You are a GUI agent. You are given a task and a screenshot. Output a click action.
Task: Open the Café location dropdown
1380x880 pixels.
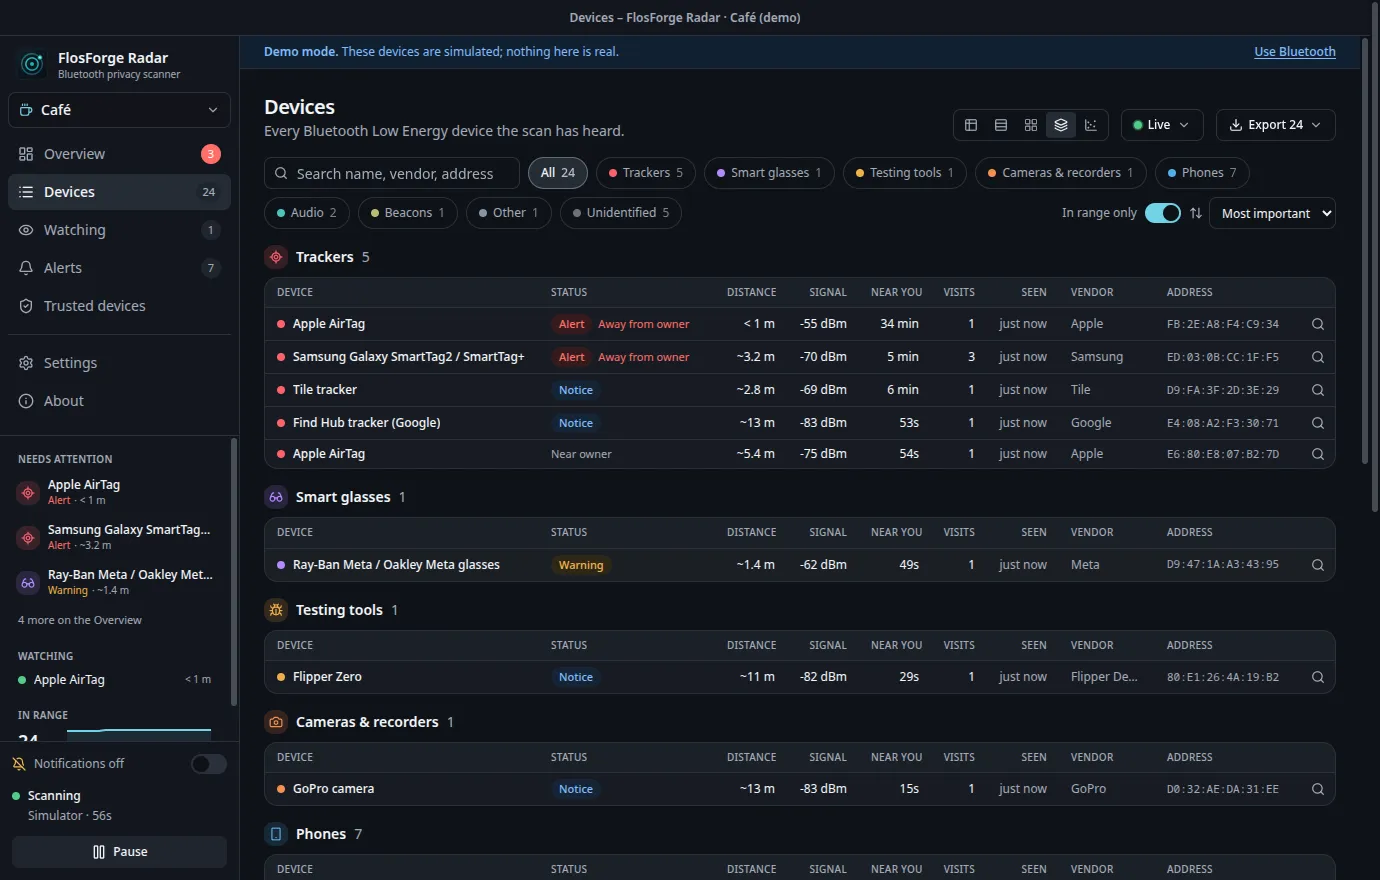tap(119, 110)
